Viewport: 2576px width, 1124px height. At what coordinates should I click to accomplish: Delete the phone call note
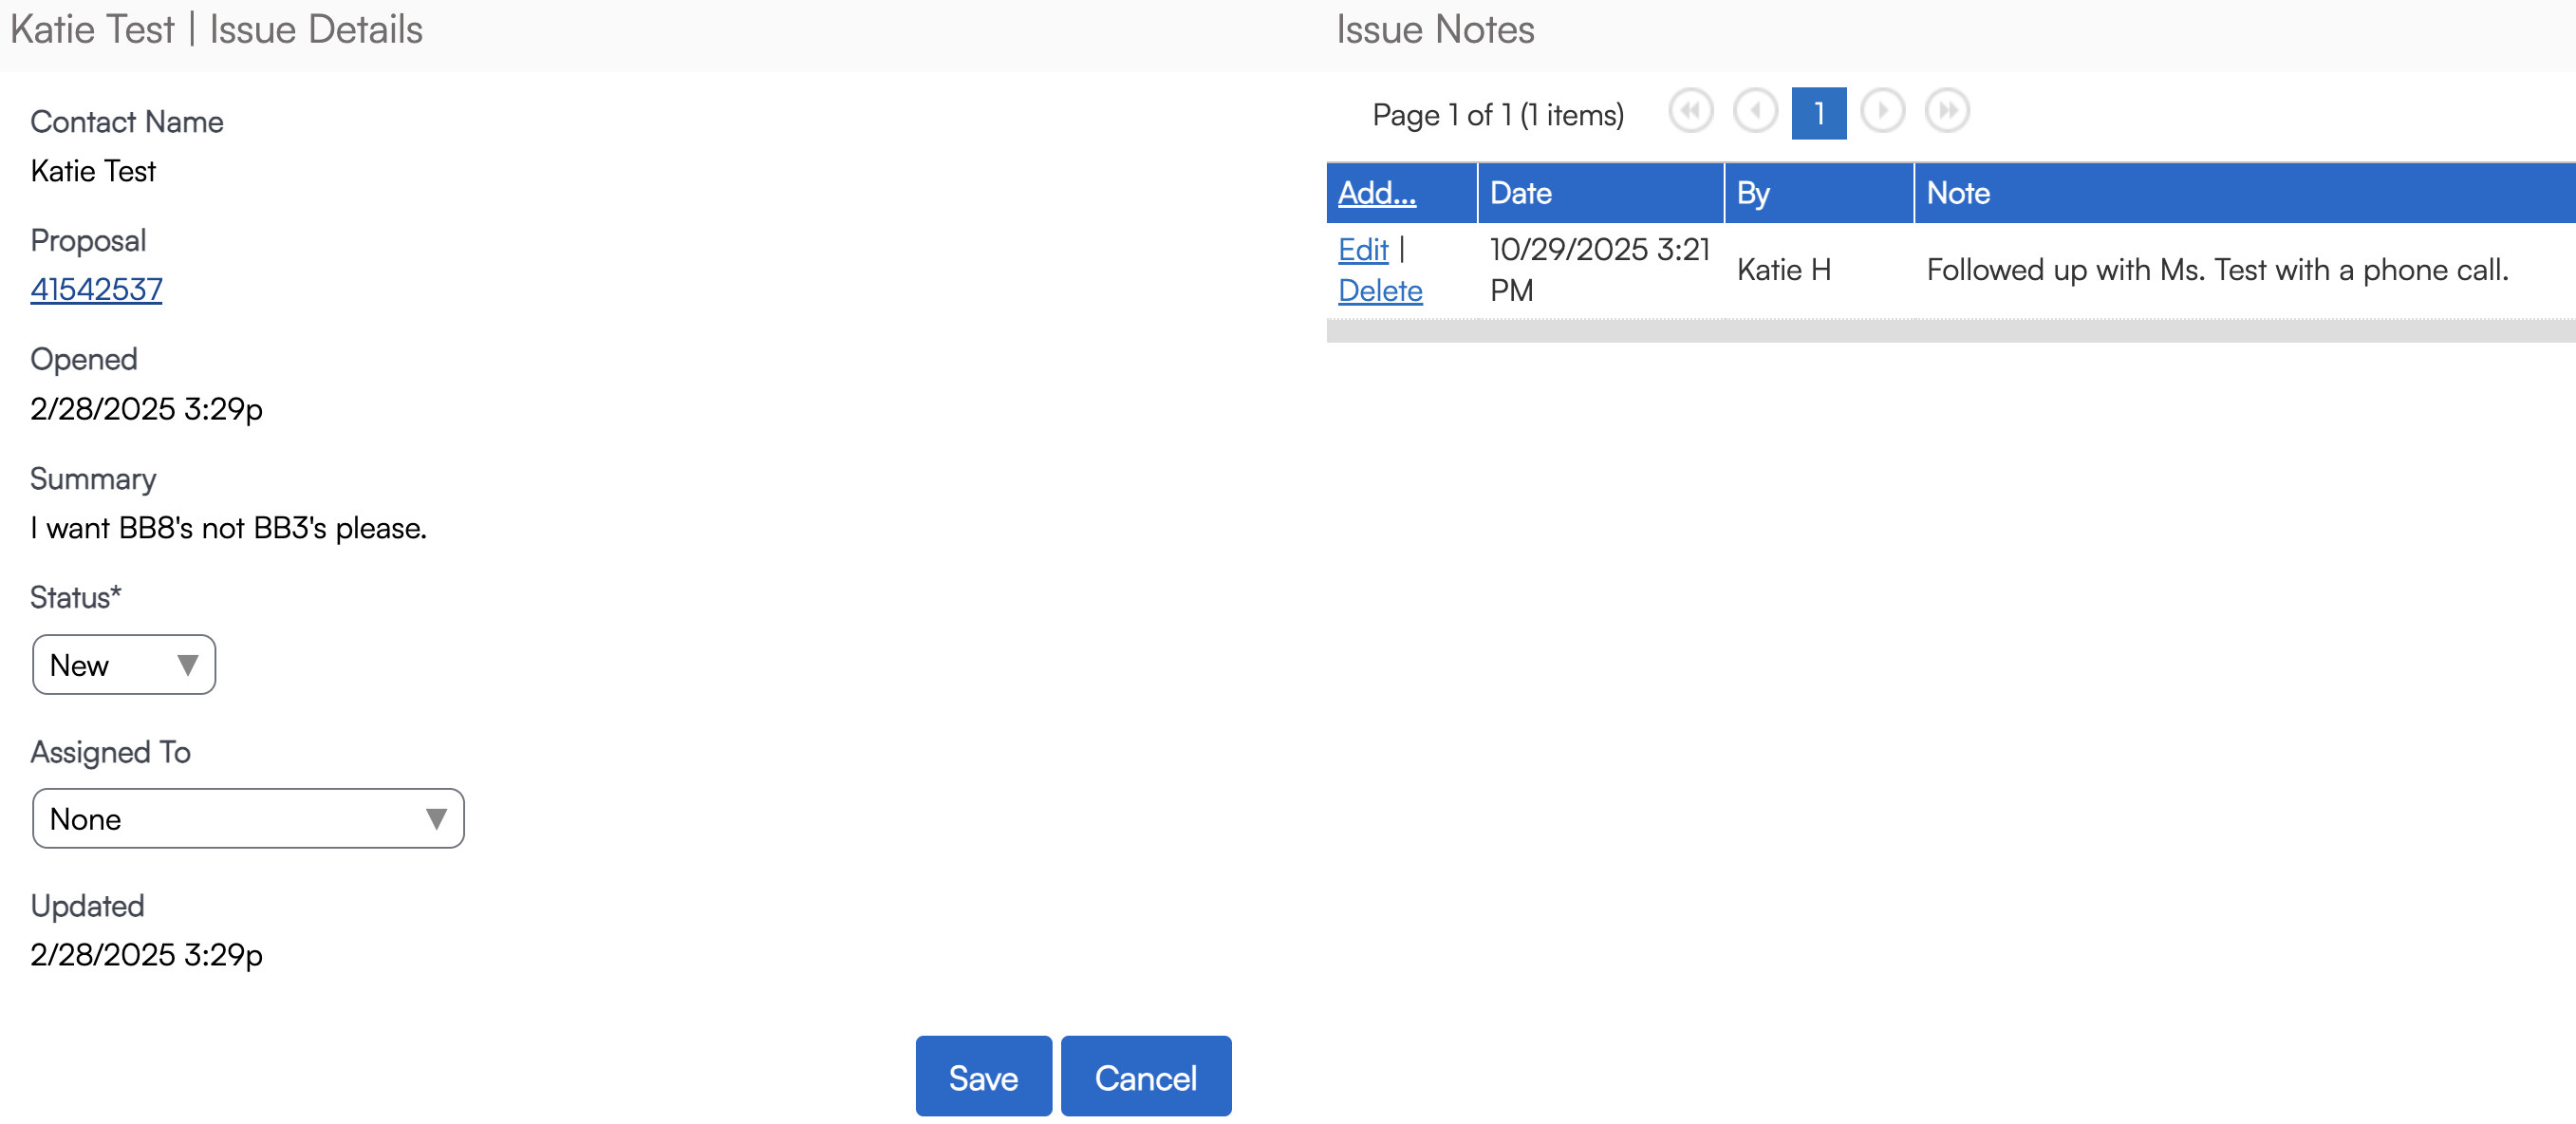click(1379, 291)
